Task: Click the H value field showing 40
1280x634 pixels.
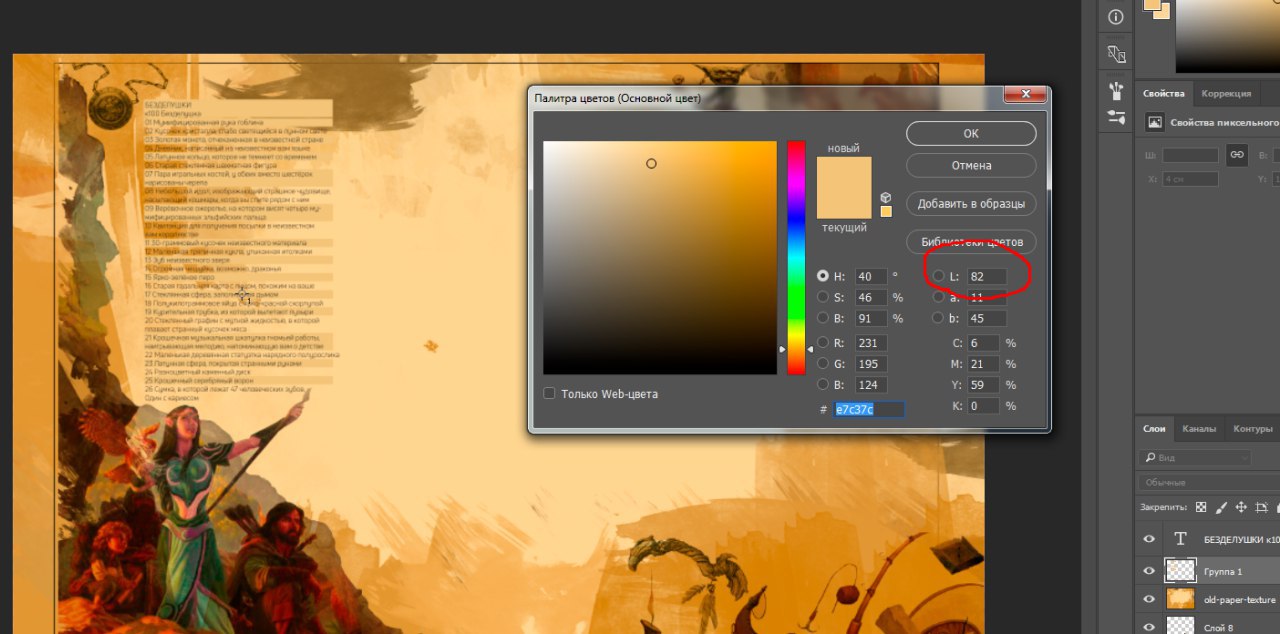Action: [871, 276]
